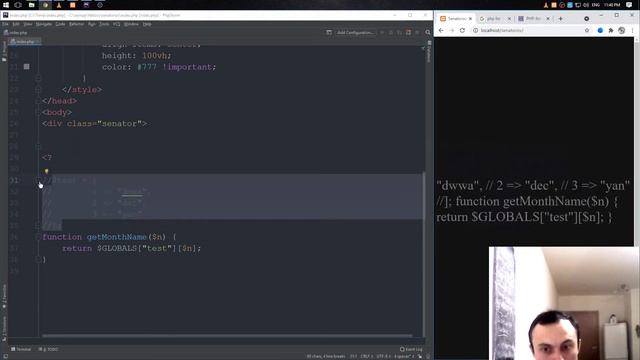Open the VCS menu
Viewport: 640px width, 360px height.
point(117,24)
